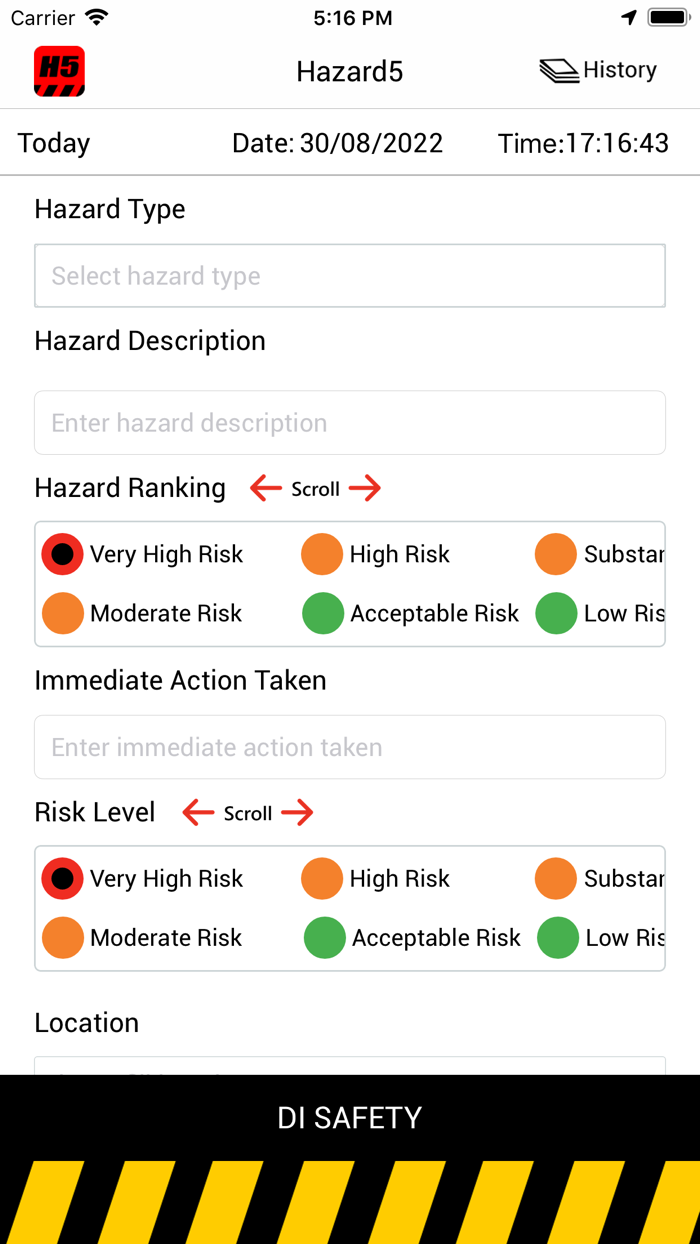
Task: Click the Date: 30/08/2022 text
Action: (x=337, y=143)
